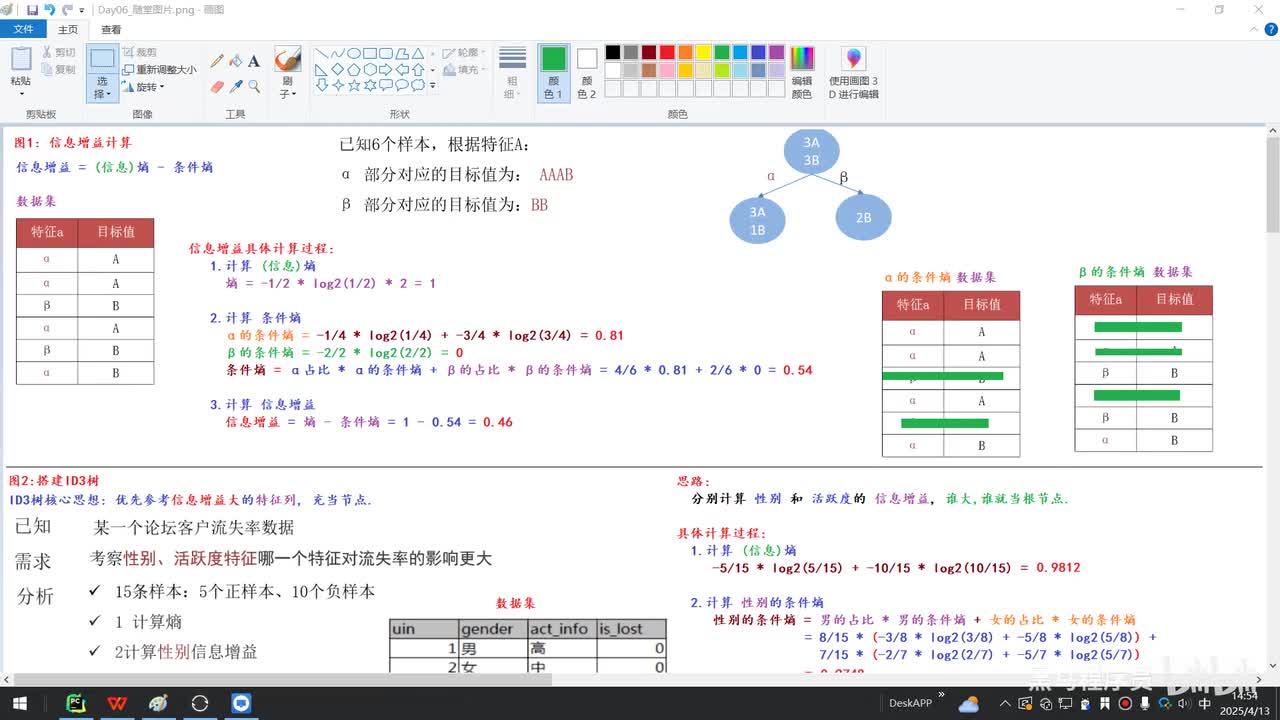
Task: Select 颜色 2 background color button
Action: point(587,72)
